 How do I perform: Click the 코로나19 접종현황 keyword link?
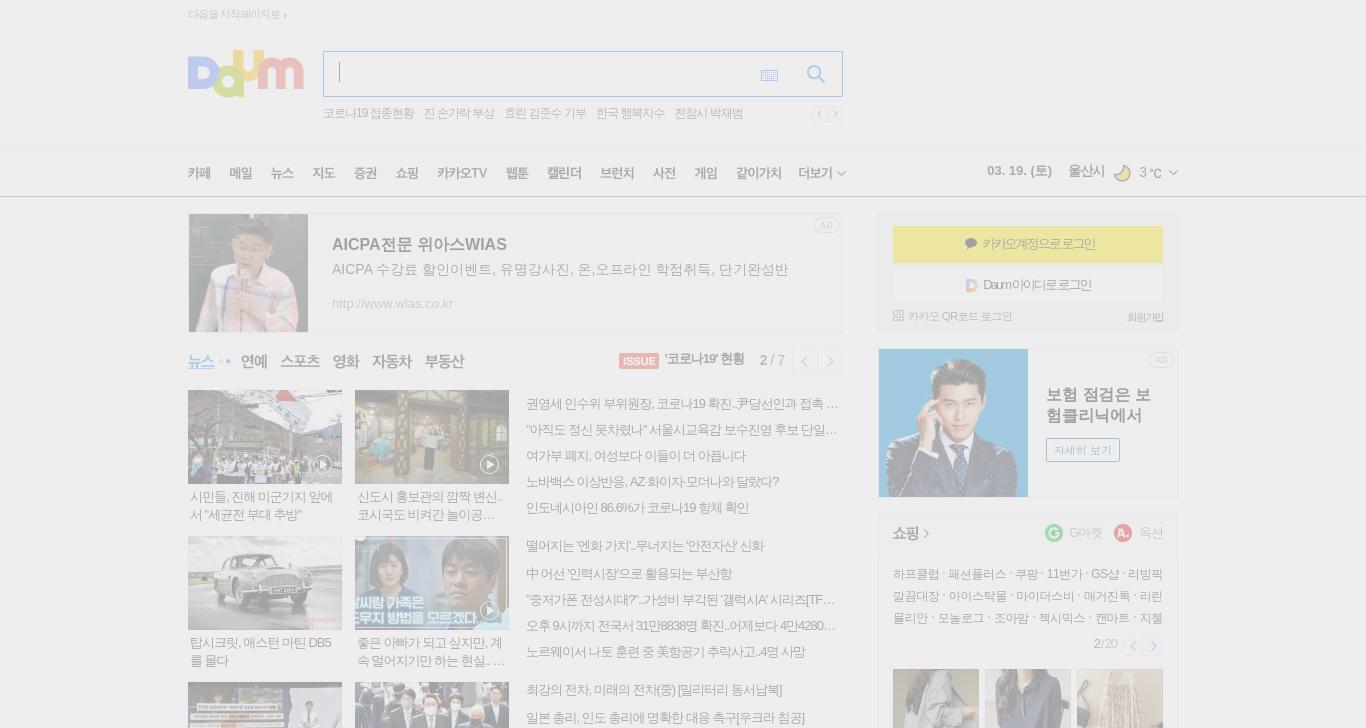coord(368,114)
